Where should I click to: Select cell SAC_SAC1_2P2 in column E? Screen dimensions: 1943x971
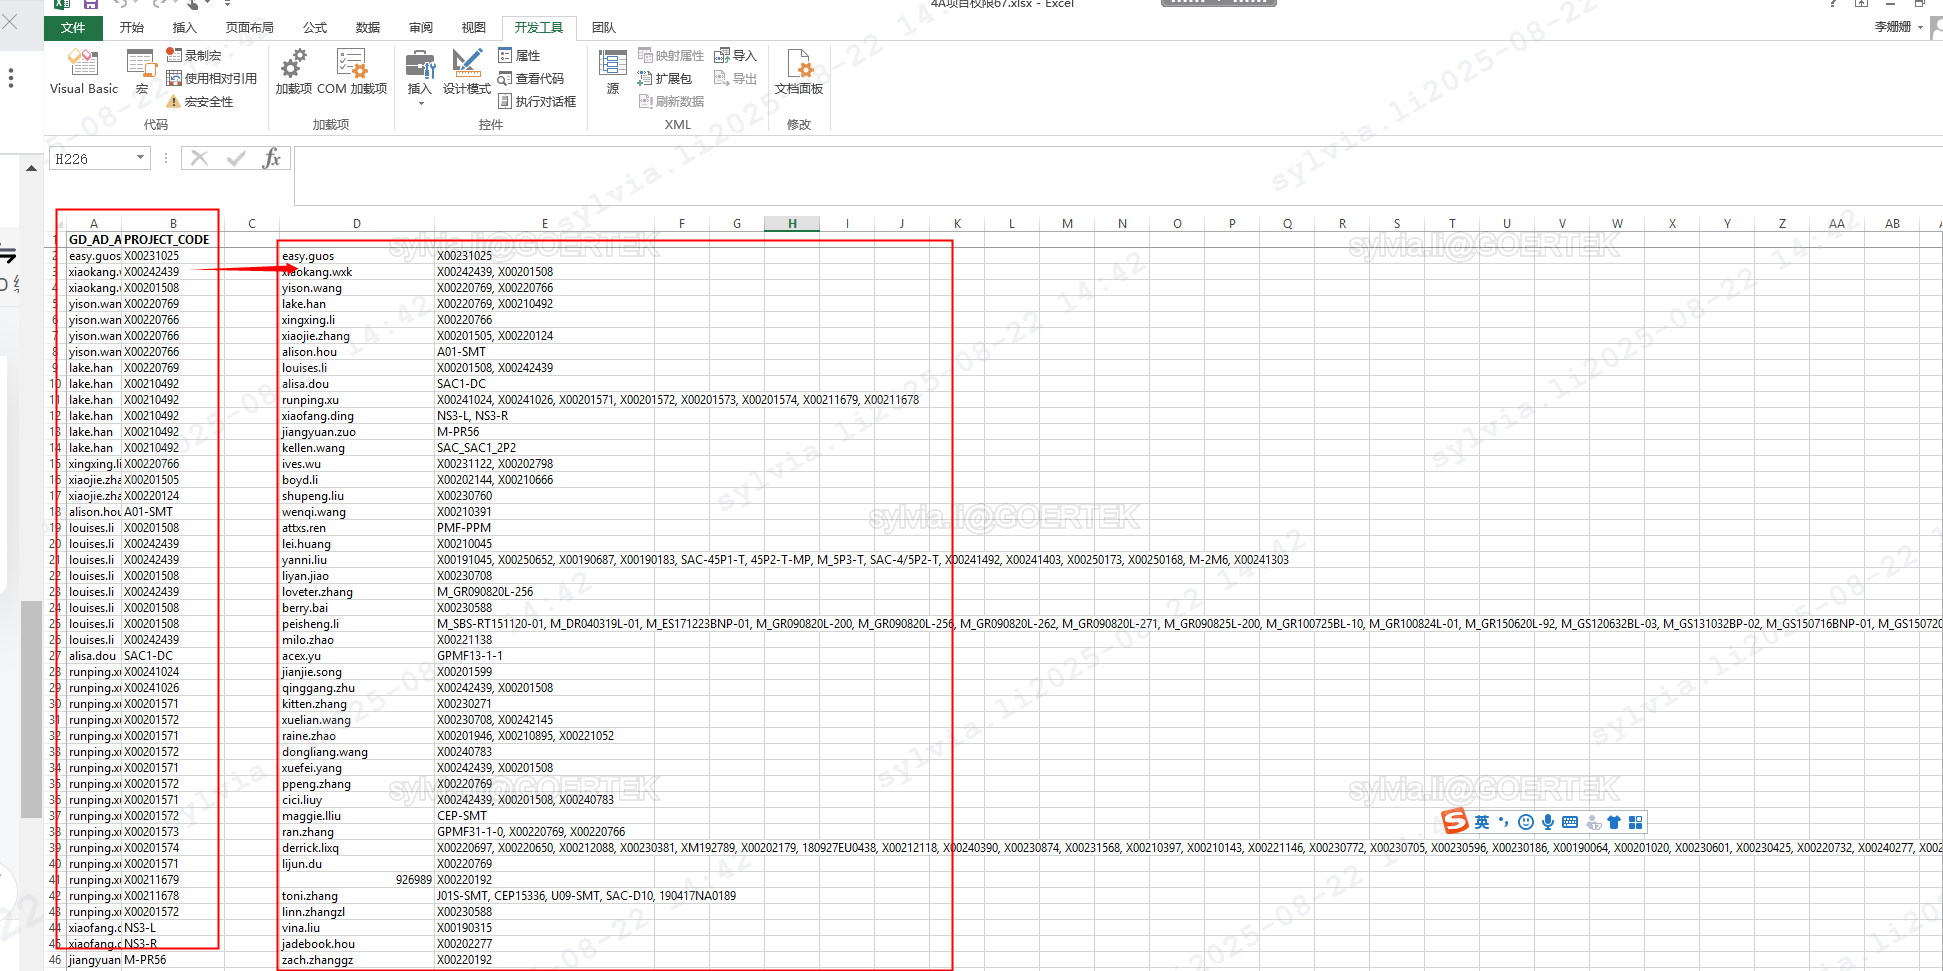pyautogui.click(x=545, y=448)
